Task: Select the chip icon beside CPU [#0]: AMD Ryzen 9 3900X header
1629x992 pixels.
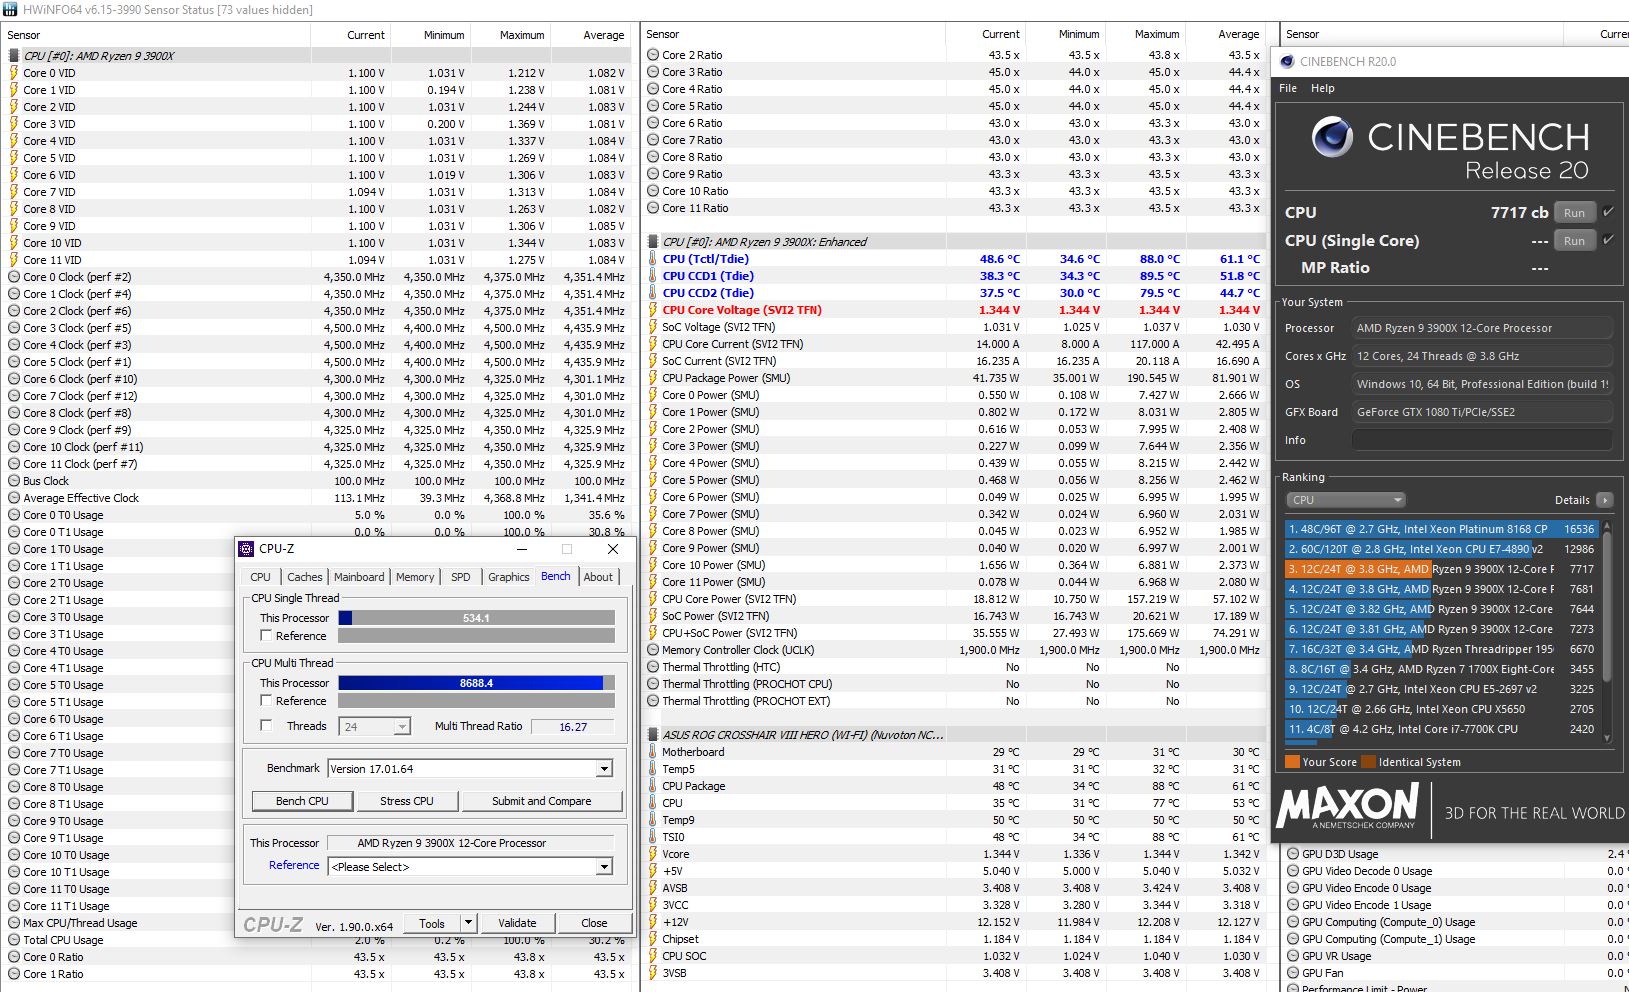Action: click(x=14, y=56)
